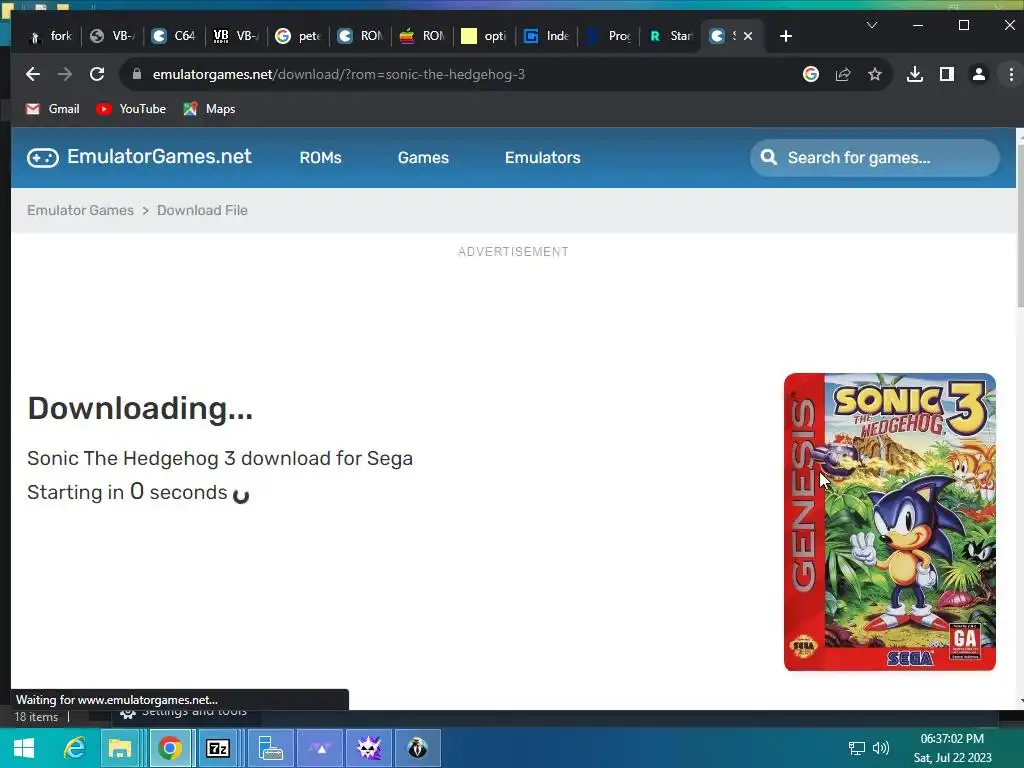Screen dimensions: 1024x768
Task: Click the taskbar clock and date
Action: tap(952, 748)
